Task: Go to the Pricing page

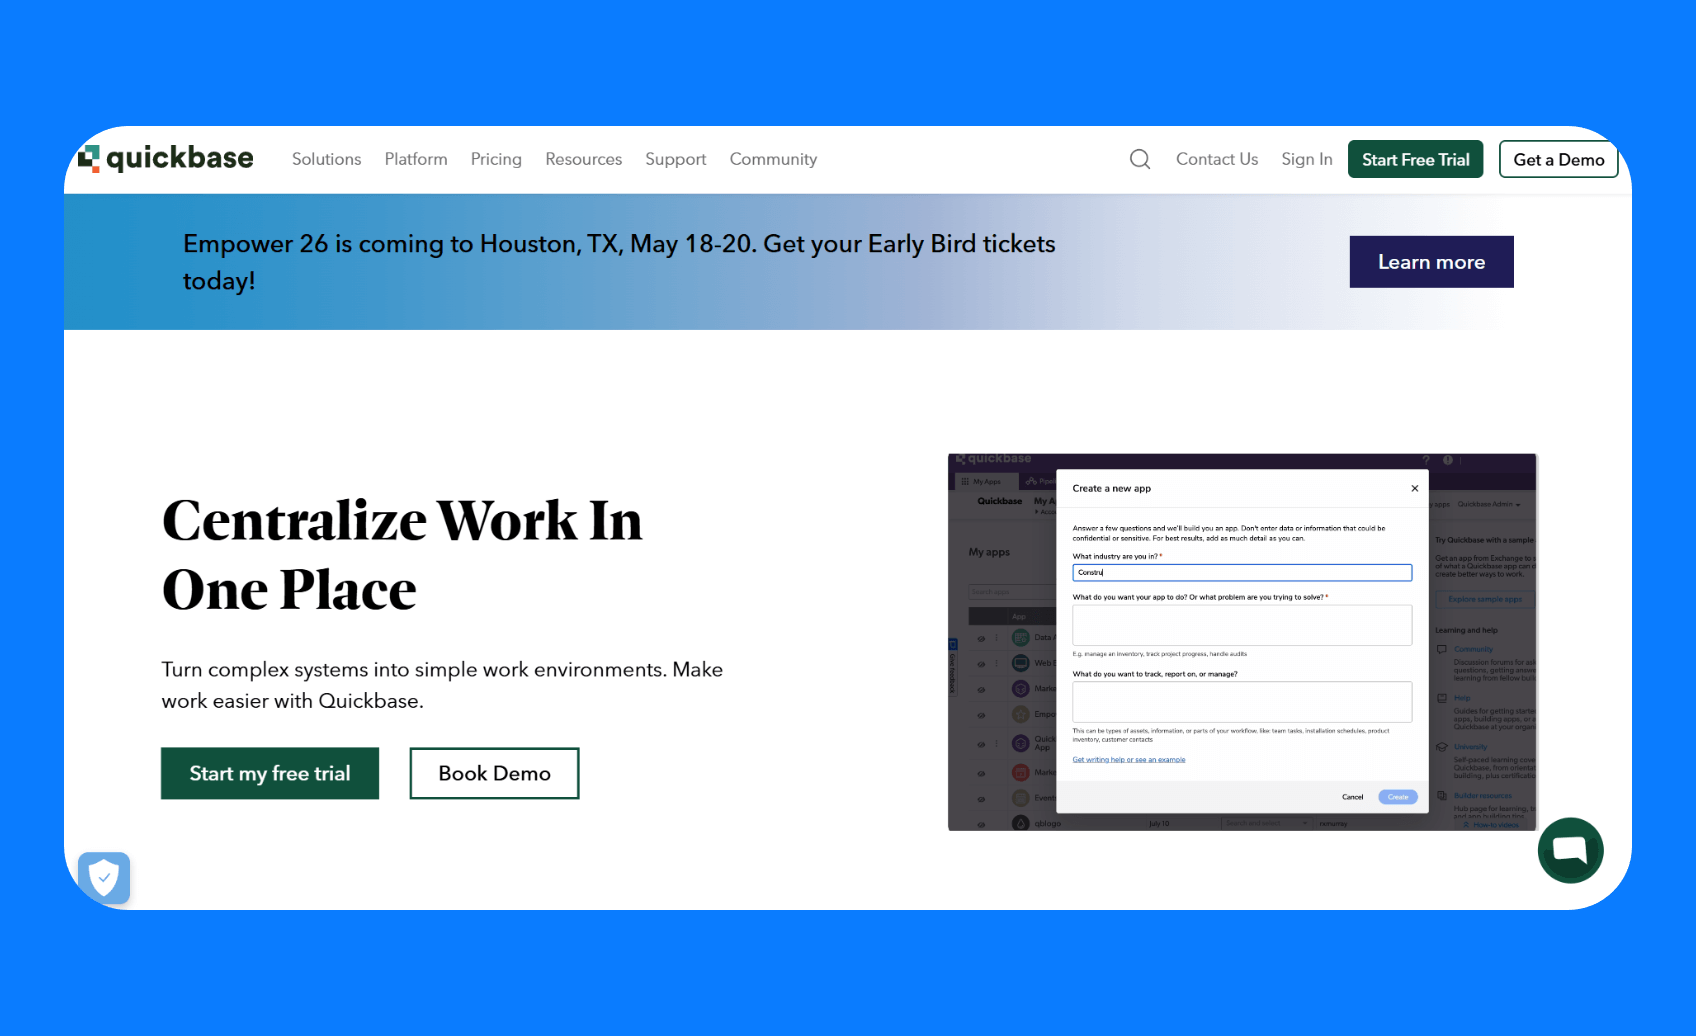Action: coord(496,159)
